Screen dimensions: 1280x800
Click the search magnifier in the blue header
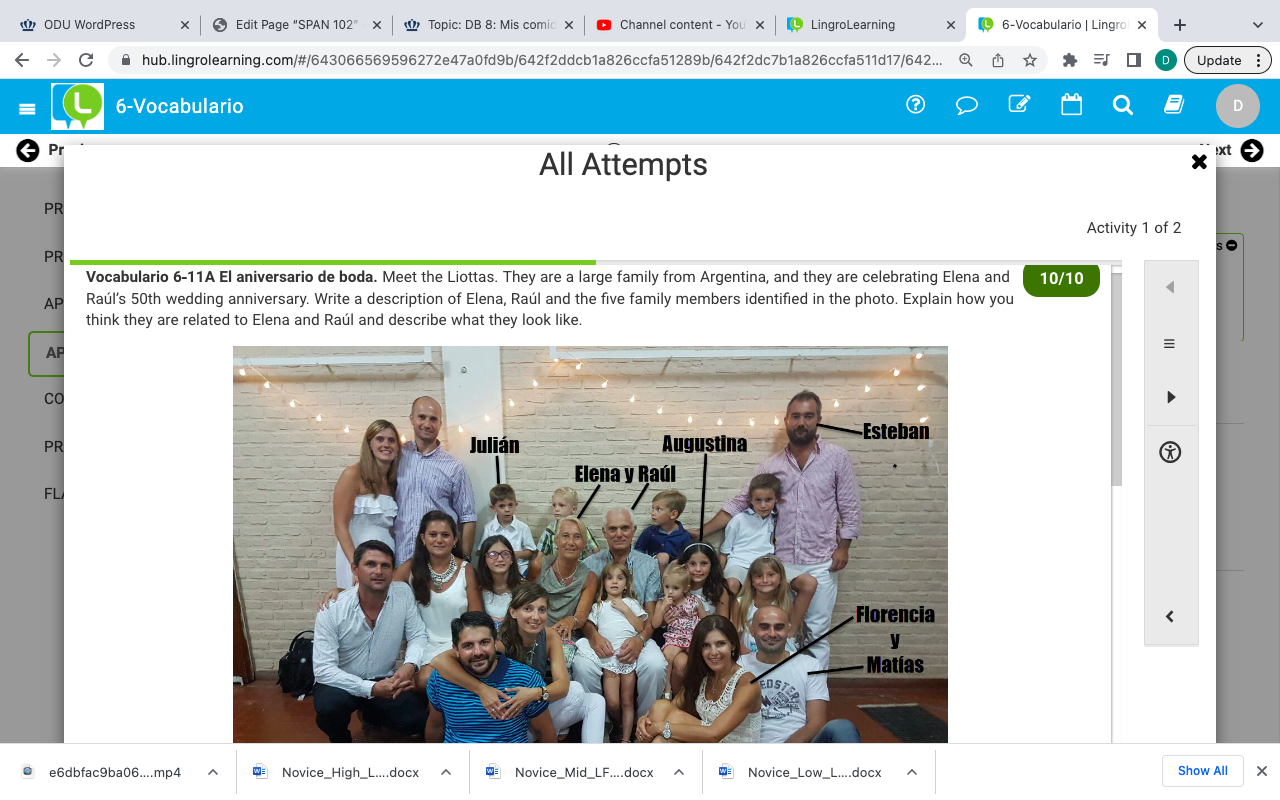1123,105
